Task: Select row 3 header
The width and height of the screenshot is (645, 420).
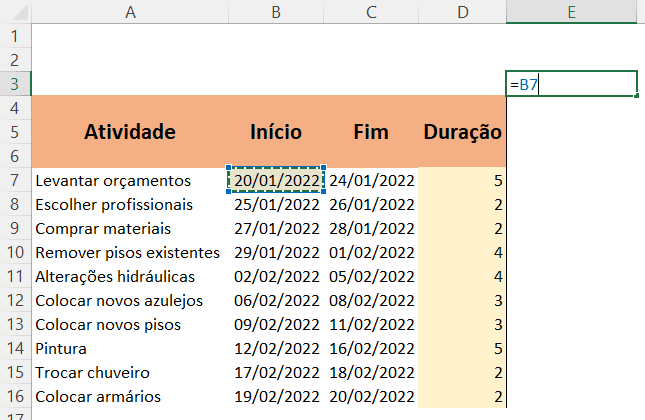Action: point(15,84)
